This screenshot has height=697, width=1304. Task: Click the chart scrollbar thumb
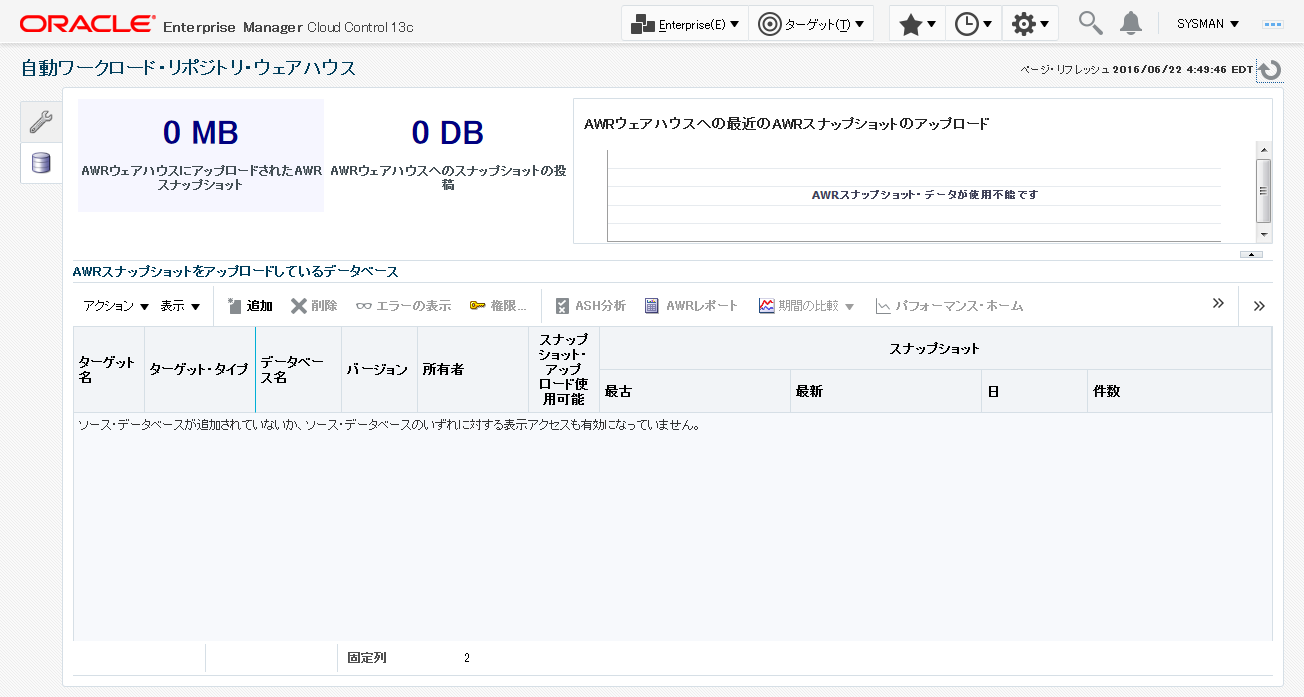point(1264,191)
